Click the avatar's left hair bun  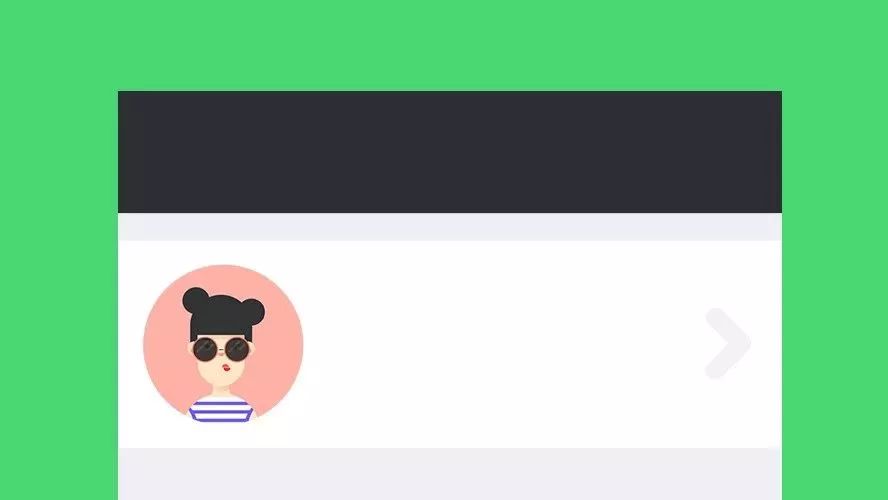pyautogui.click(x=195, y=300)
